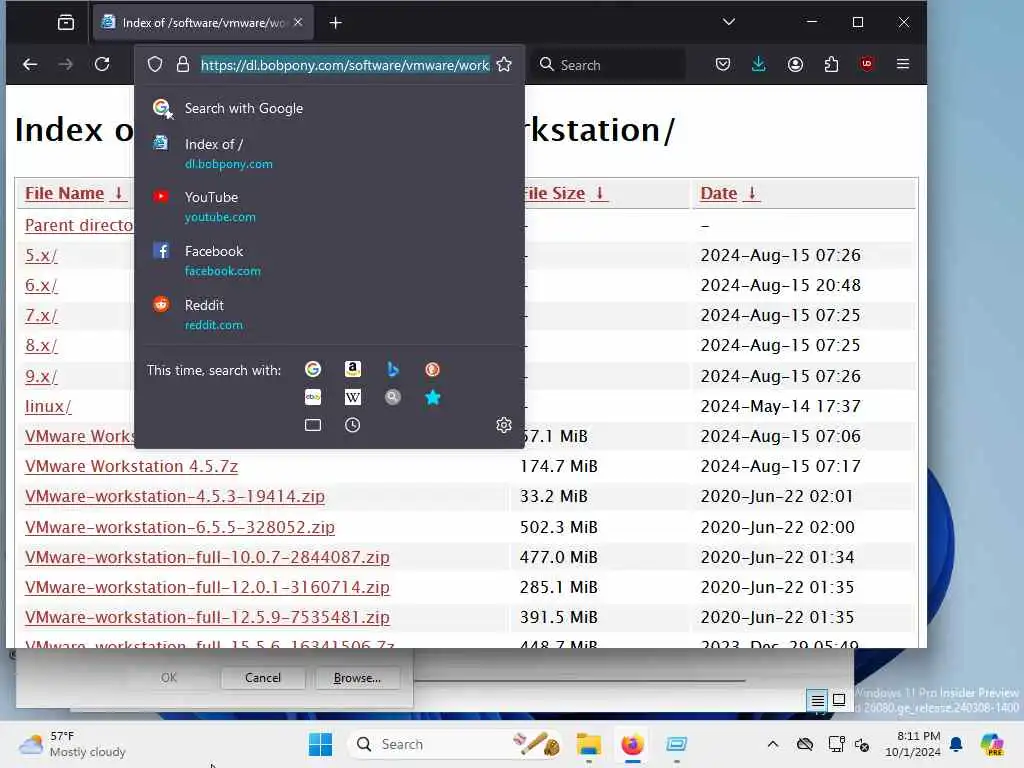Open the Extensions puzzle icon
This screenshot has height=768, width=1024.
[x=831, y=64]
